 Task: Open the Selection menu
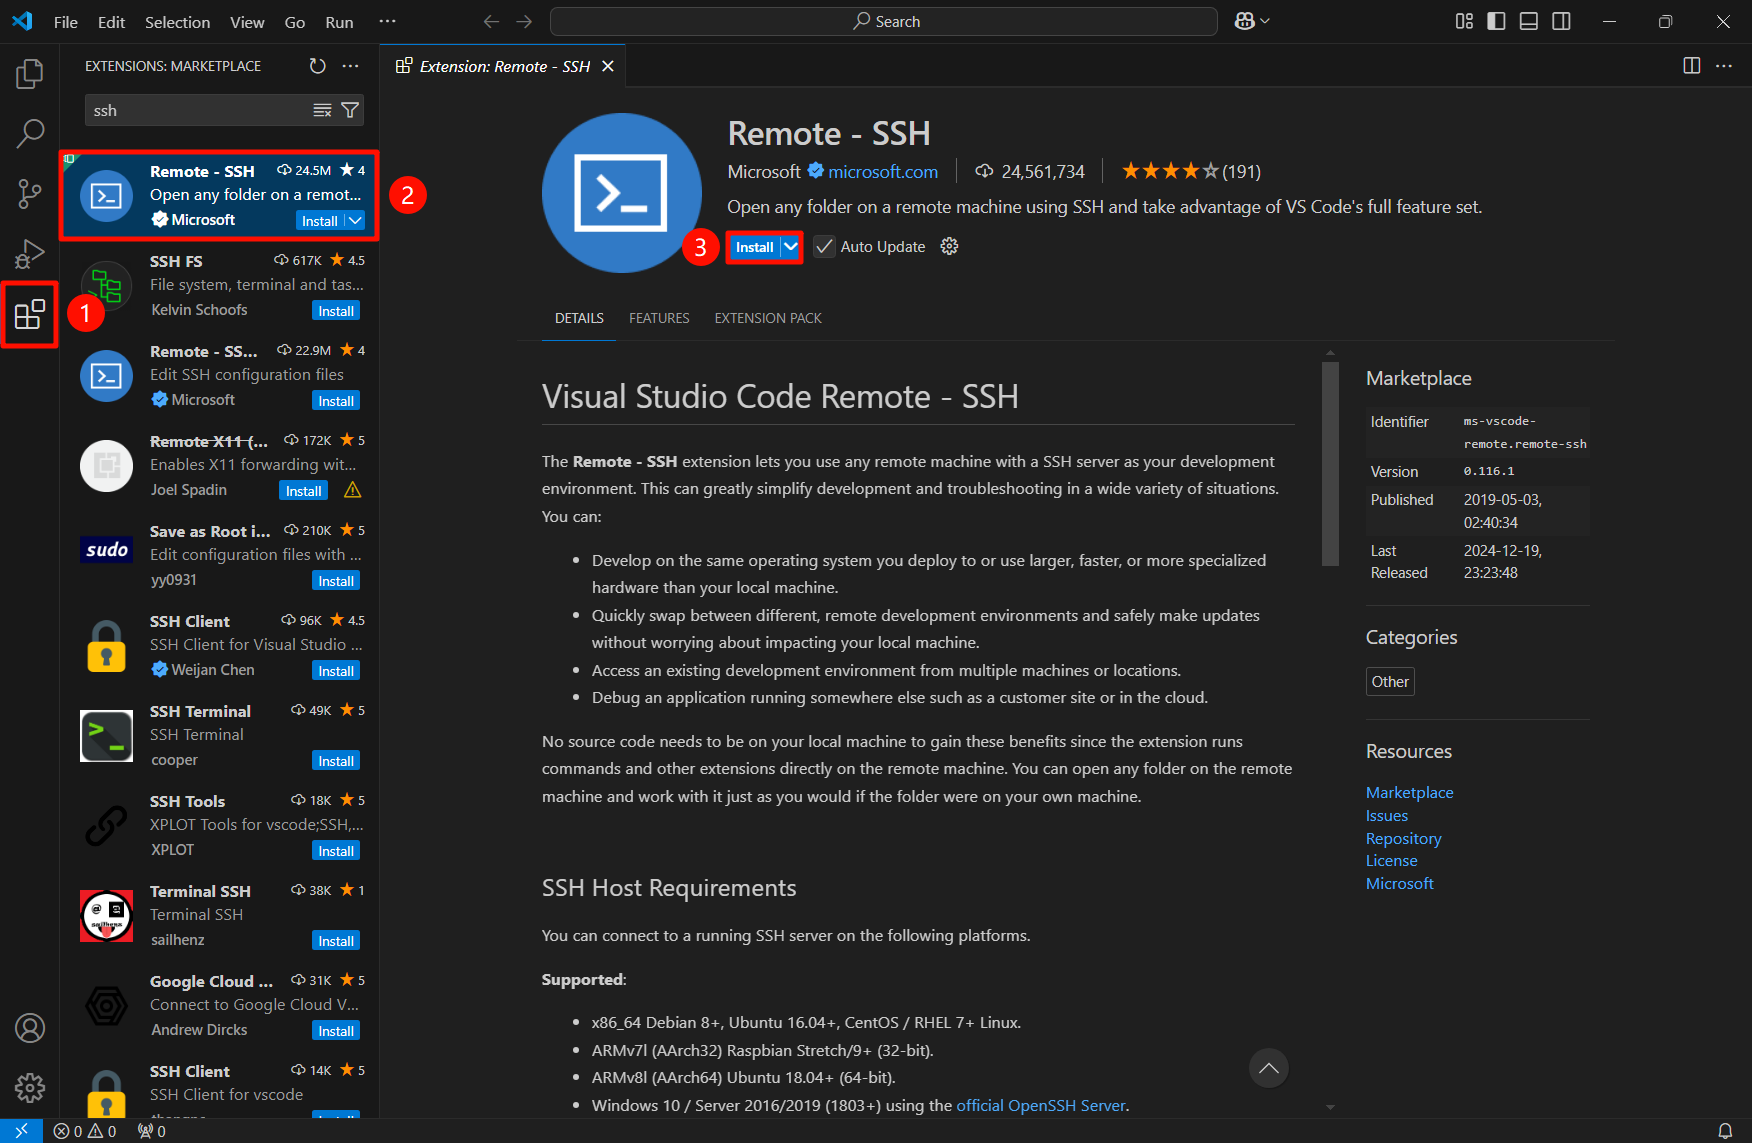point(177,22)
